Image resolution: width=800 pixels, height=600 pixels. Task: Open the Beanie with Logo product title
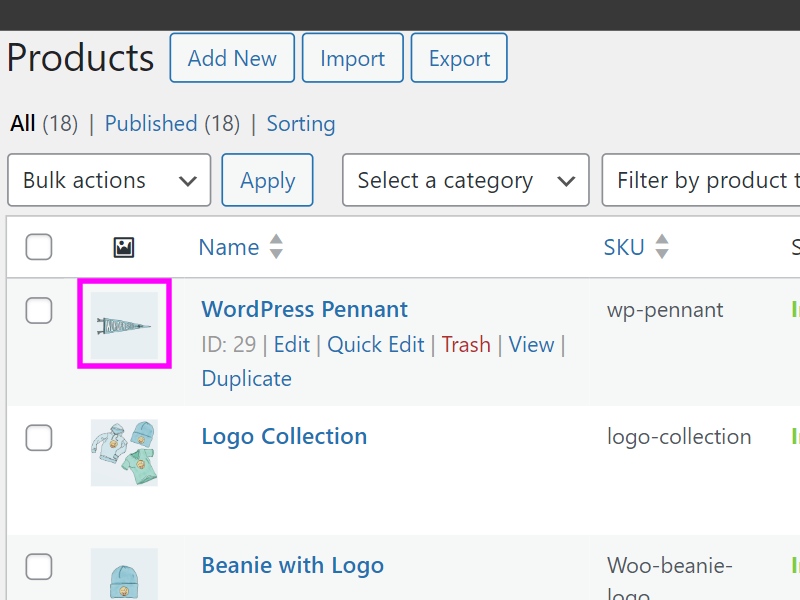pos(293,565)
